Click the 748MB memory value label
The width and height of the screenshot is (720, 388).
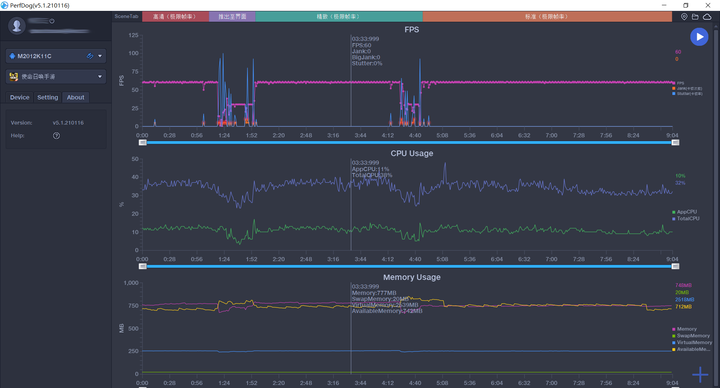(x=683, y=286)
